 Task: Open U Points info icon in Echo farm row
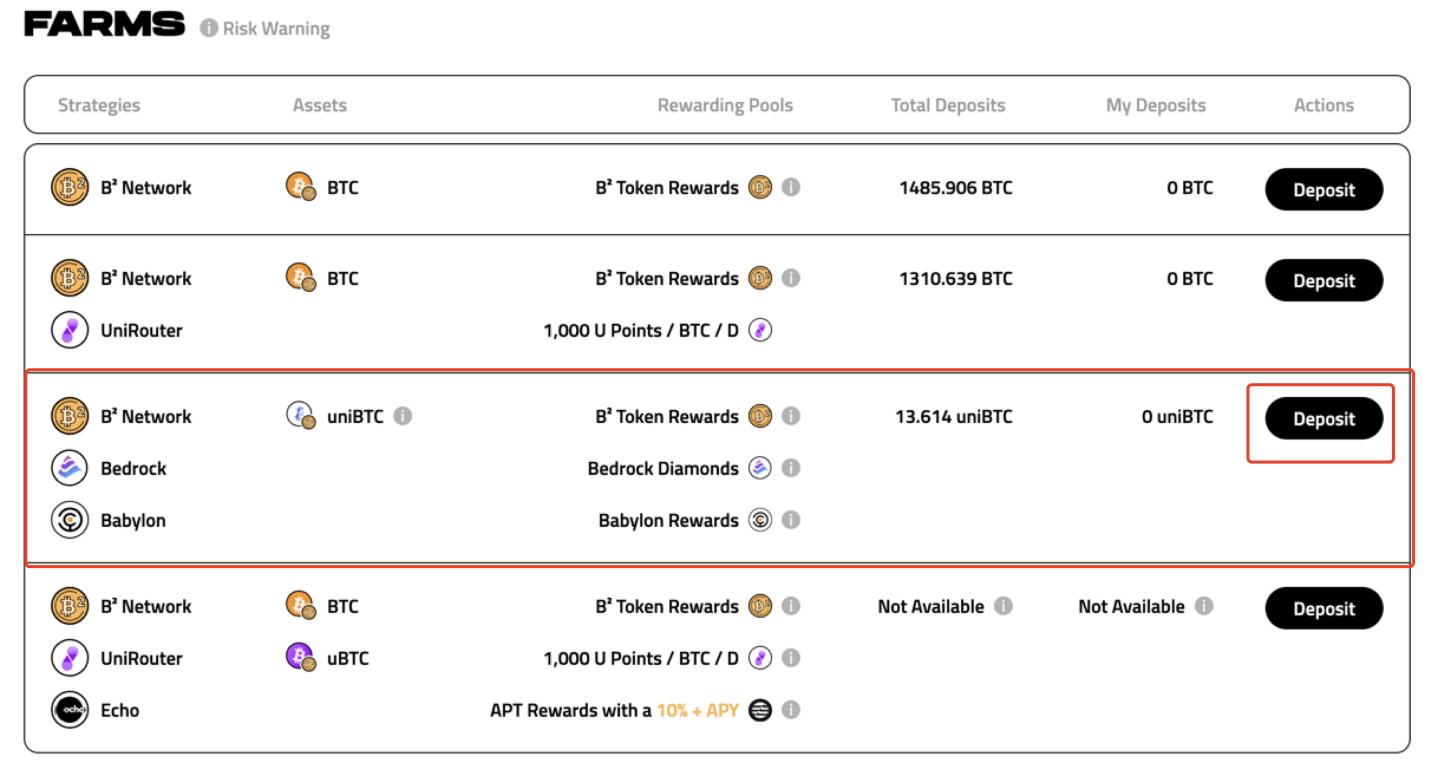[x=791, y=658]
